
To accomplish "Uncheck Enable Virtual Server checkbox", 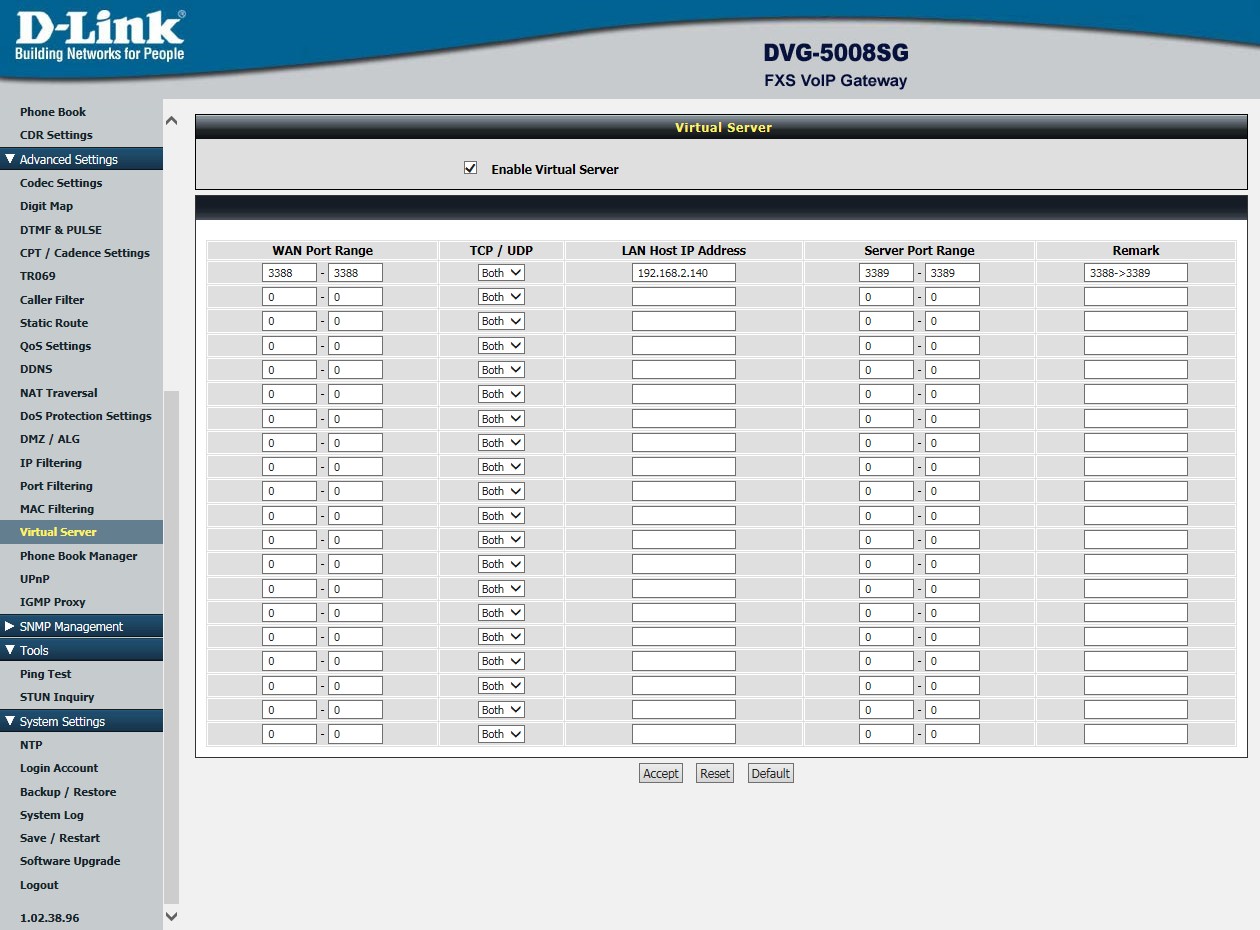I will 471,168.
